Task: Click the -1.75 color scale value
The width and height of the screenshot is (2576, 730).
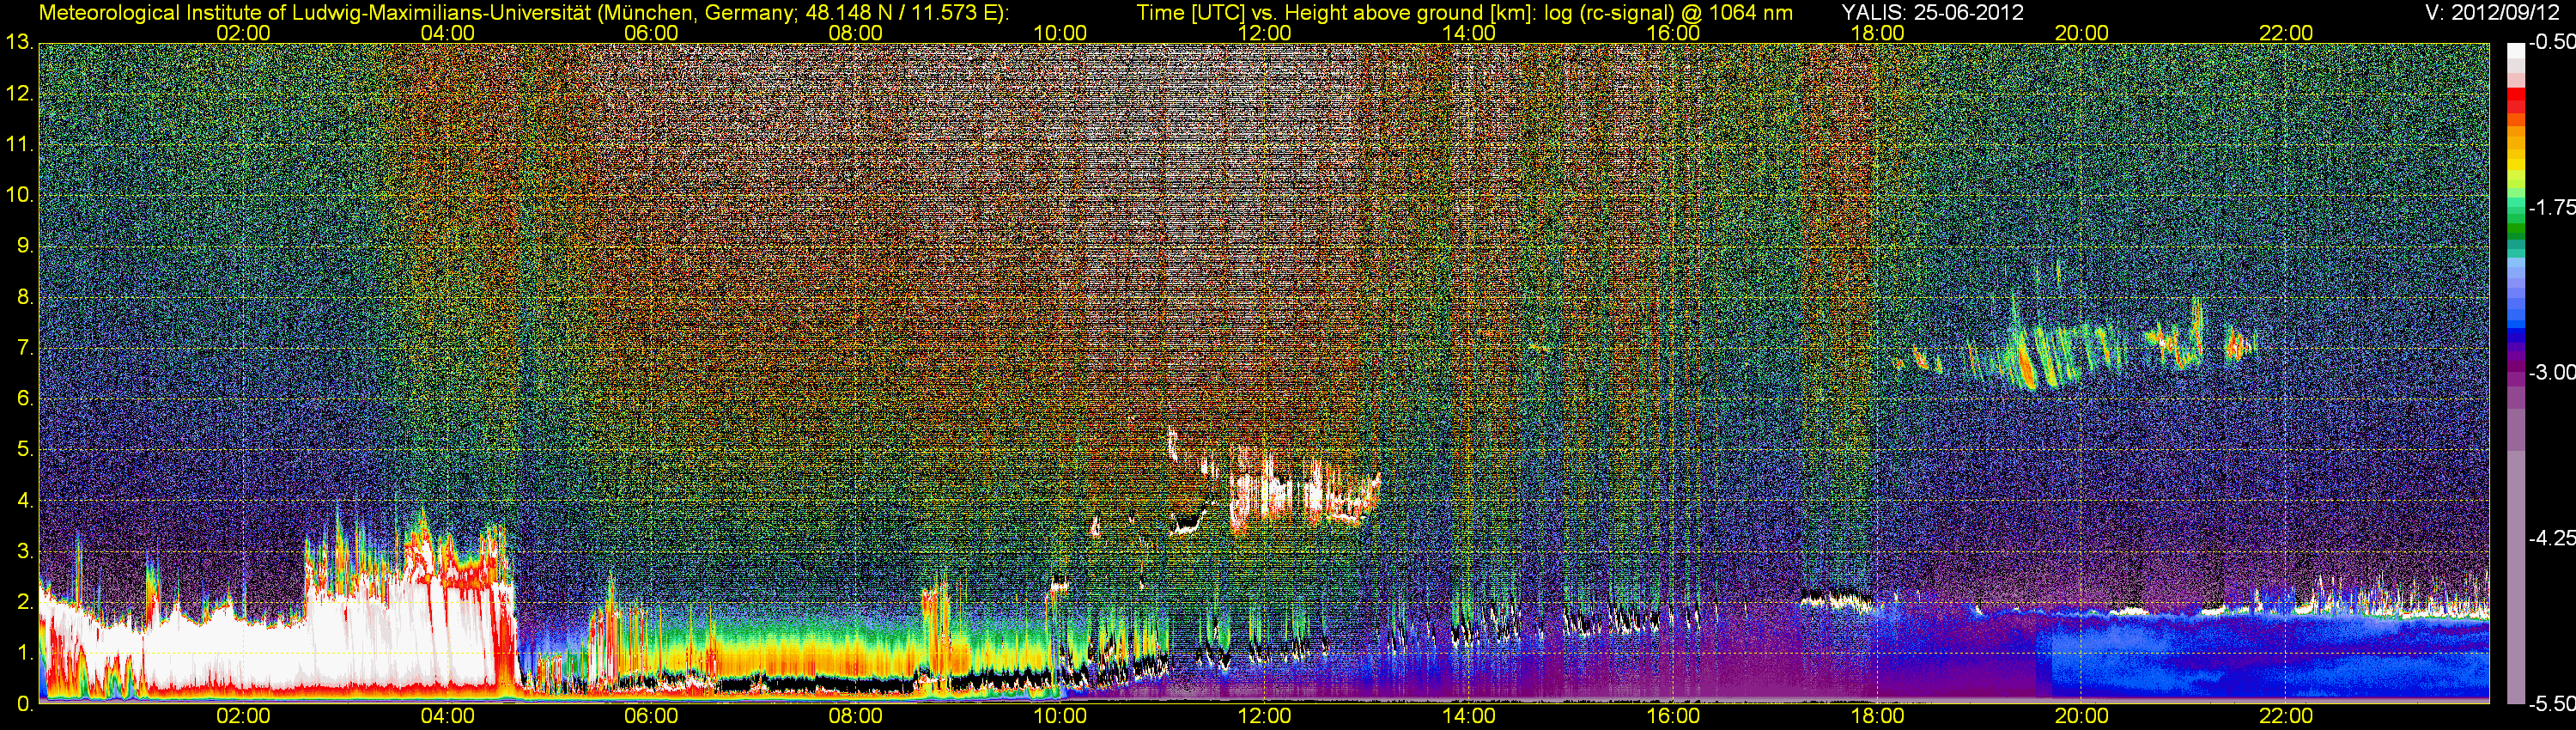Action: [x=2551, y=207]
